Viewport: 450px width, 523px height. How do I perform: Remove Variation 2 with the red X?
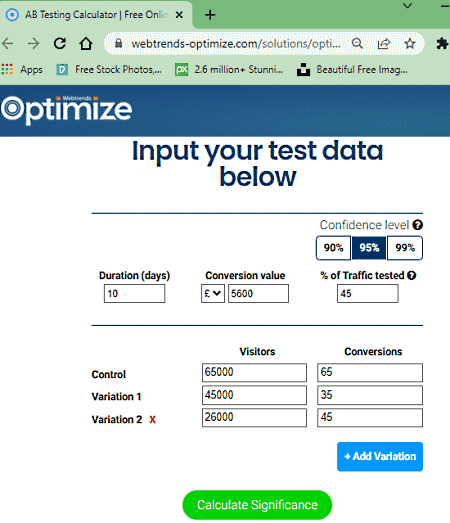[152, 420]
